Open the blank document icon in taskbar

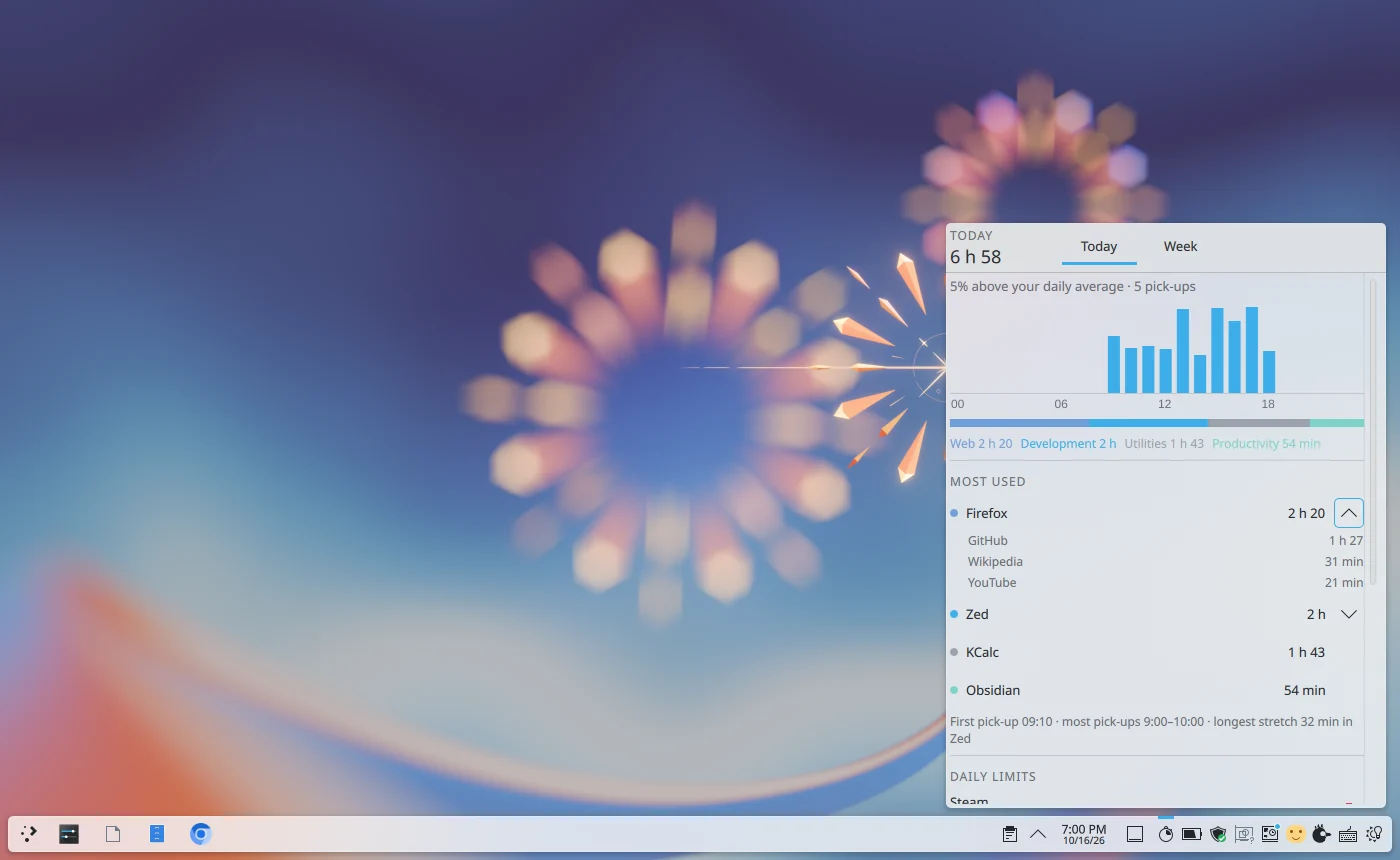(x=113, y=834)
